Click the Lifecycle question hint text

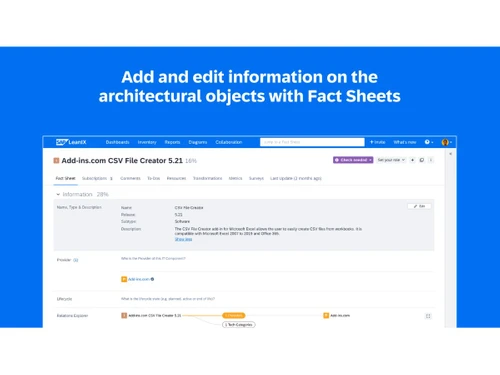168,299
